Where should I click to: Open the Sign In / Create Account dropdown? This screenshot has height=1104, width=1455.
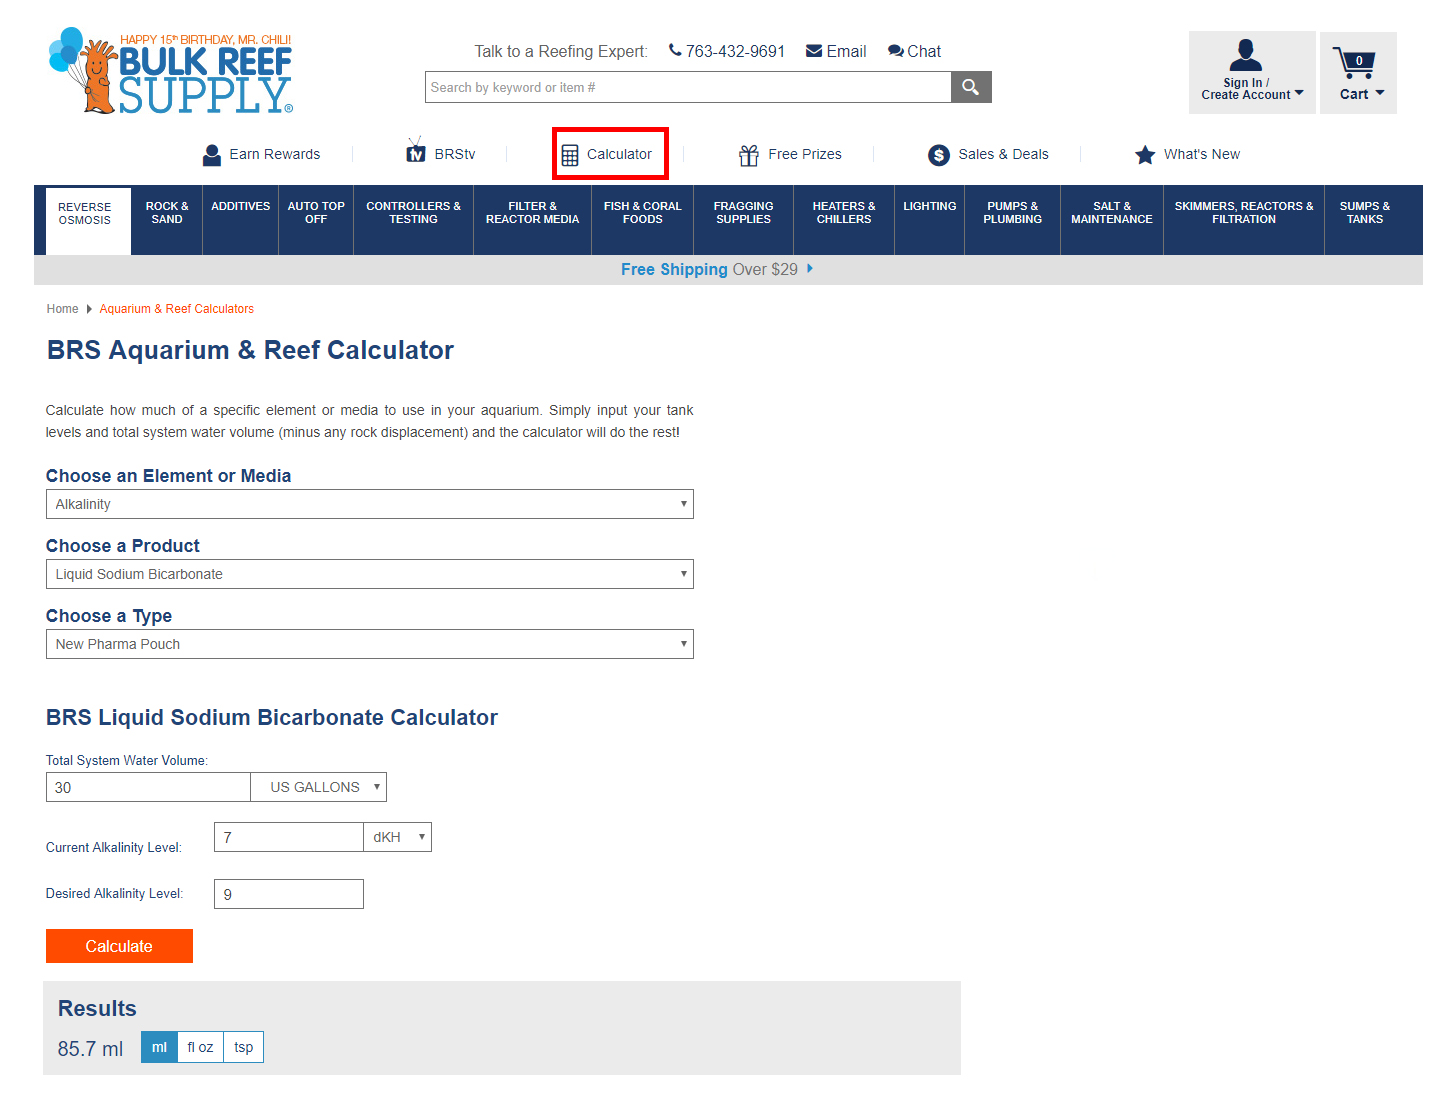[1252, 72]
